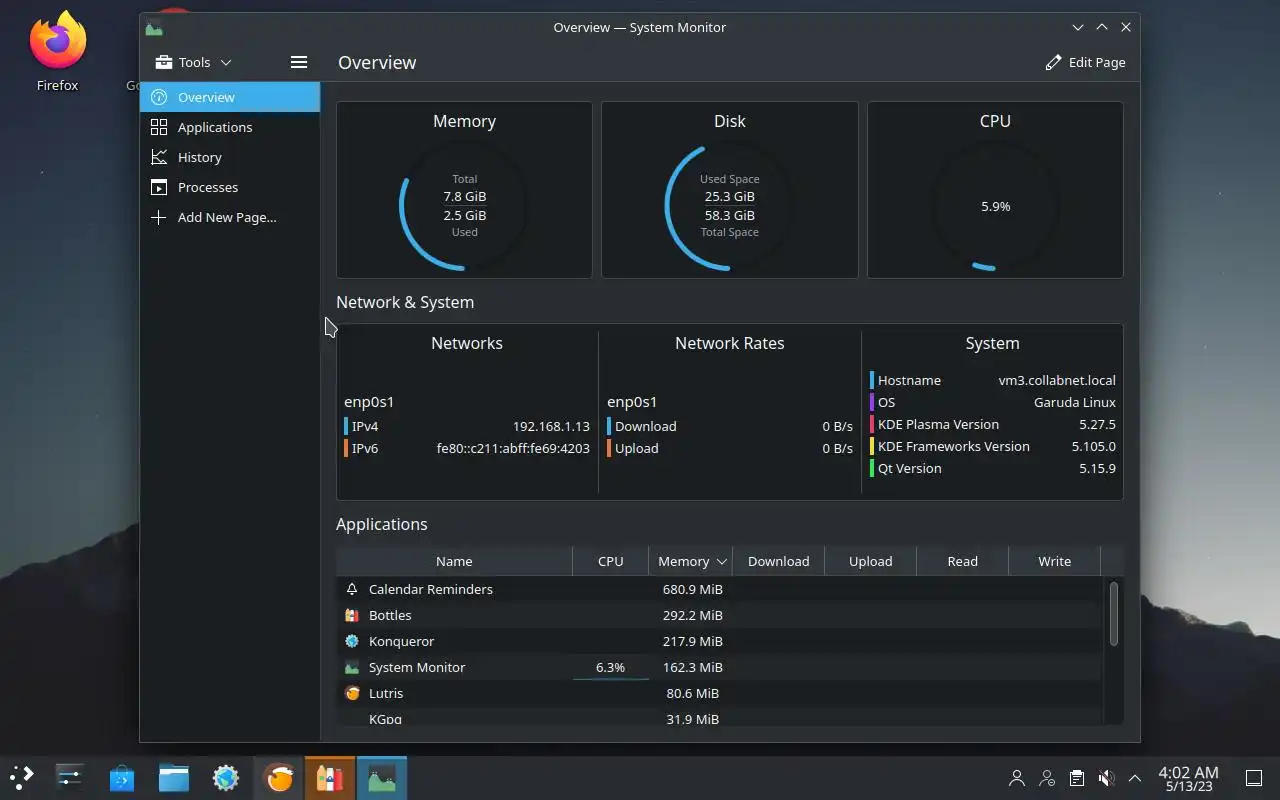Click the IPv6 address value
Screen dimensions: 1280x800
(513, 448)
